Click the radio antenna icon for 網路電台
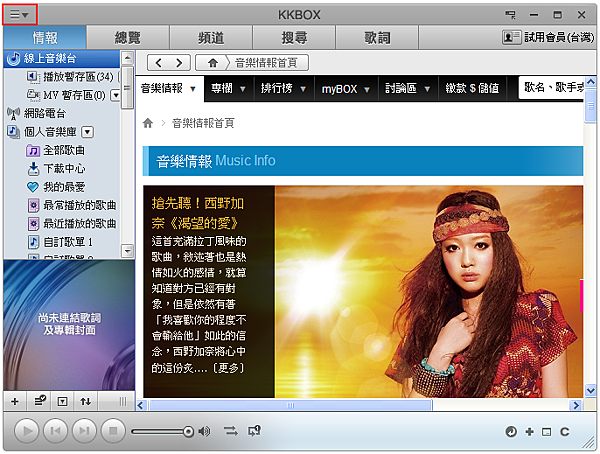 click(14, 113)
